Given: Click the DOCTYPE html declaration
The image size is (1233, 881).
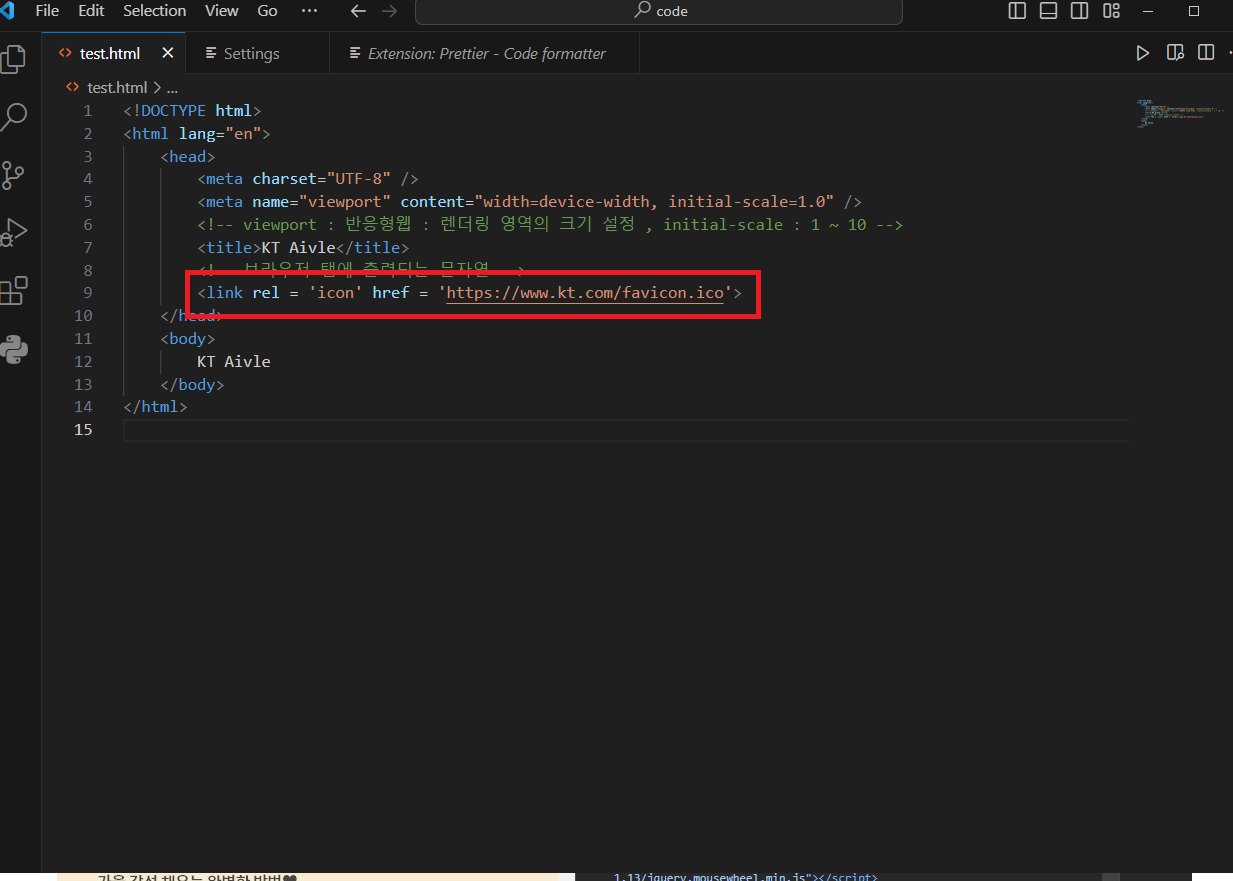Looking at the screenshot, I should [193, 111].
